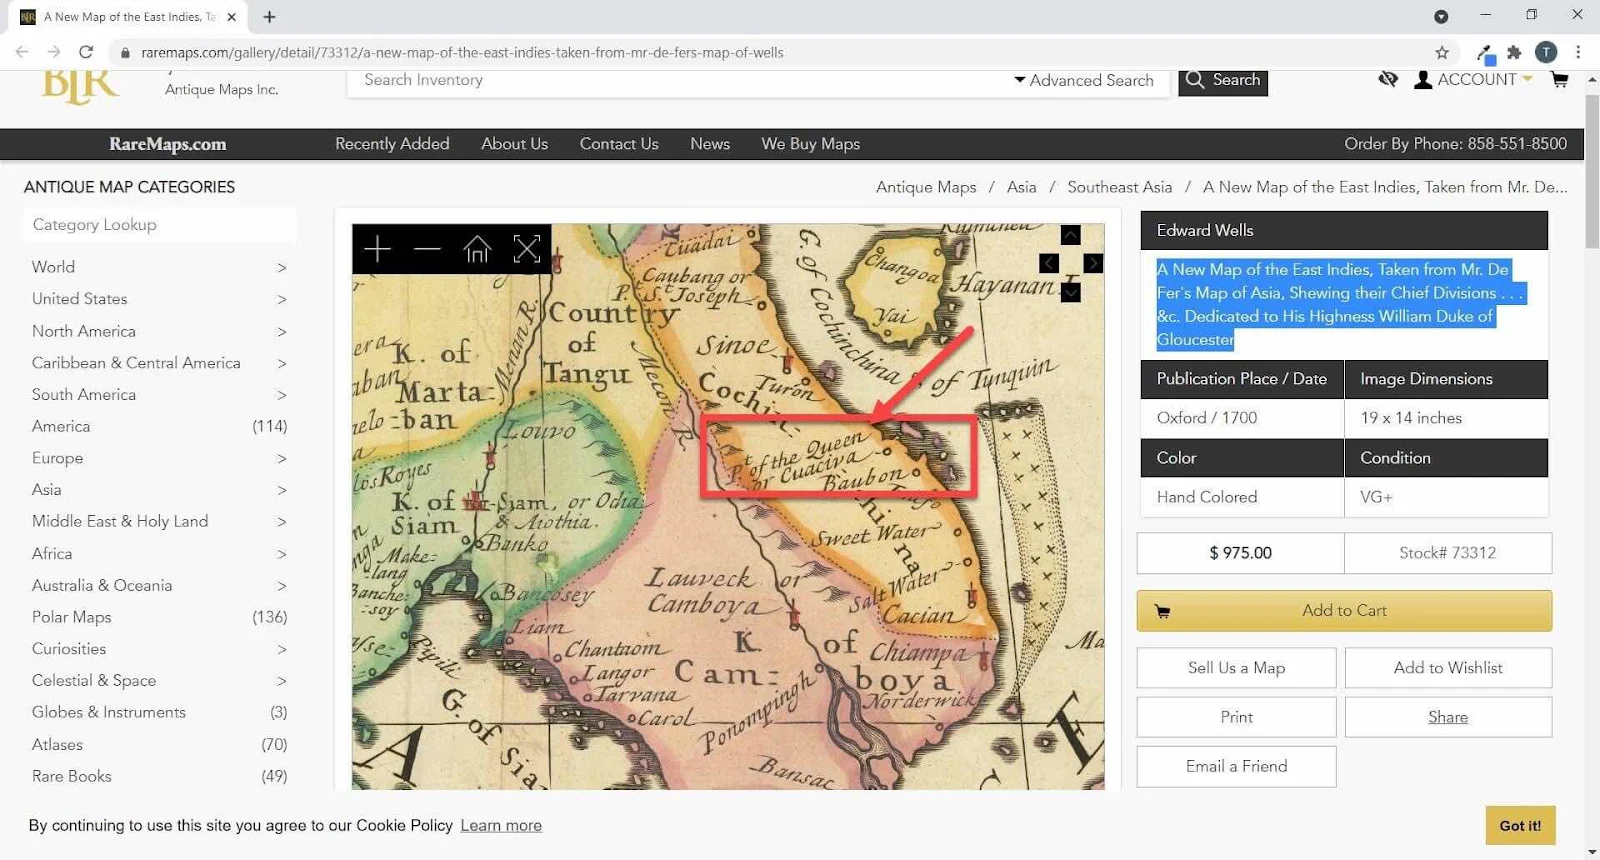The width and height of the screenshot is (1600, 860).
Task: Click the Add to Cart button
Action: click(x=1344, y=611)
